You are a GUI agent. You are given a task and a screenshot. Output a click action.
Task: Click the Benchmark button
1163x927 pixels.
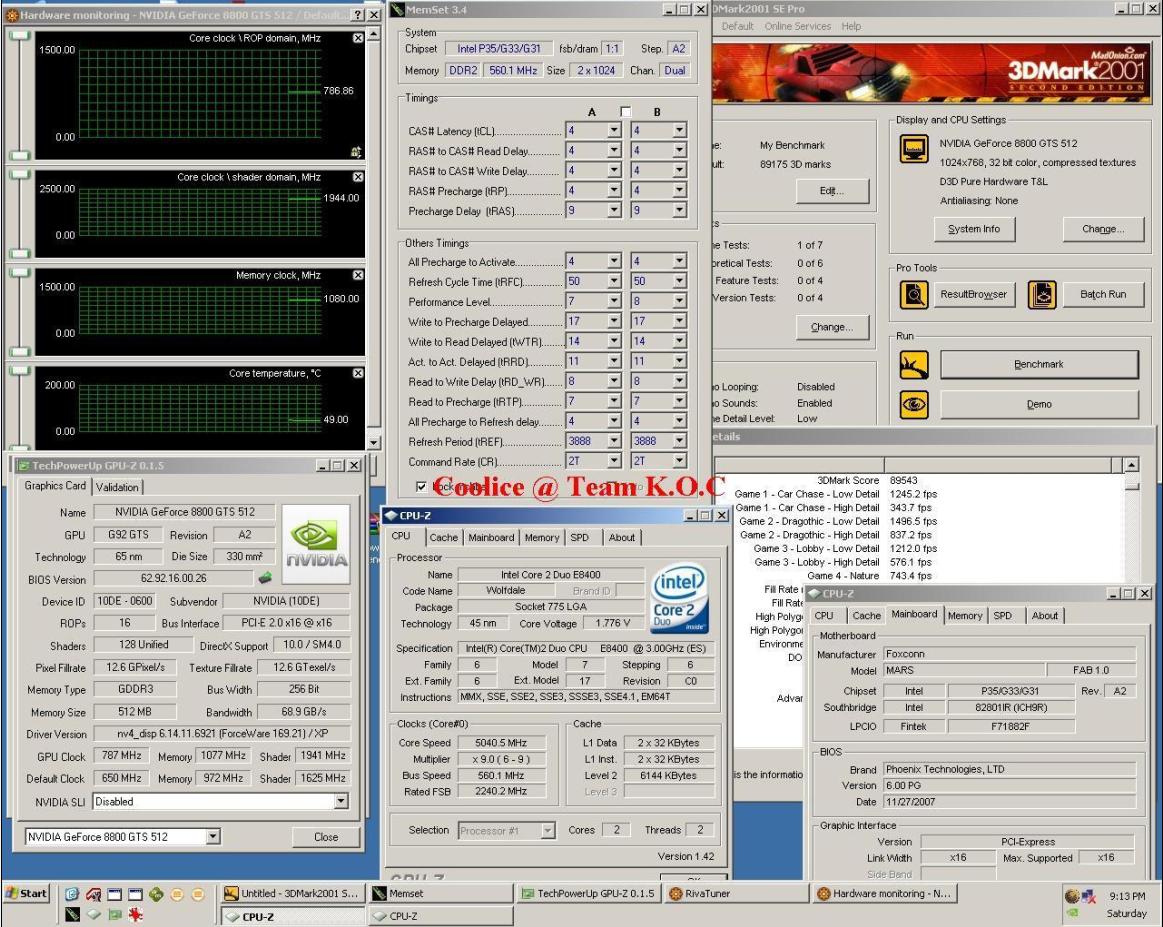point(1039,364)
